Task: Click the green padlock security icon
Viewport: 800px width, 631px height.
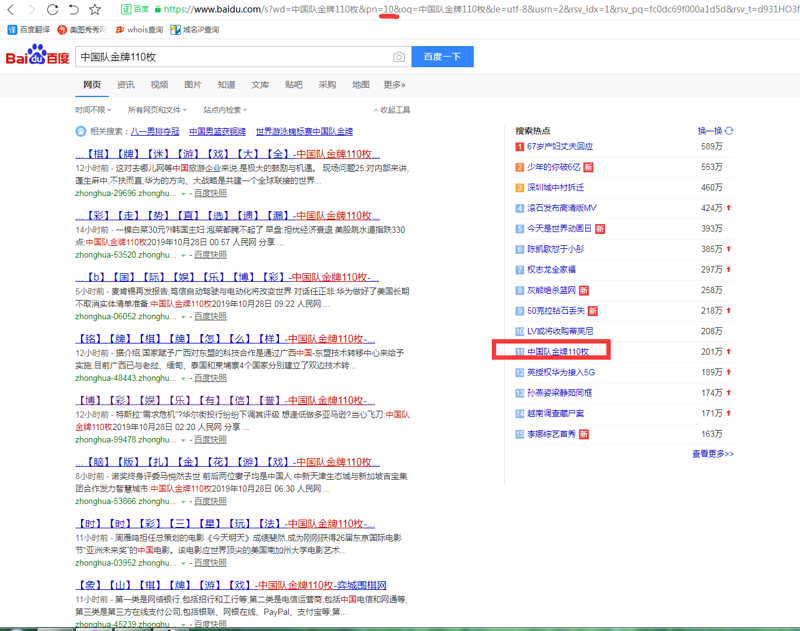Action: click(158, 9)
